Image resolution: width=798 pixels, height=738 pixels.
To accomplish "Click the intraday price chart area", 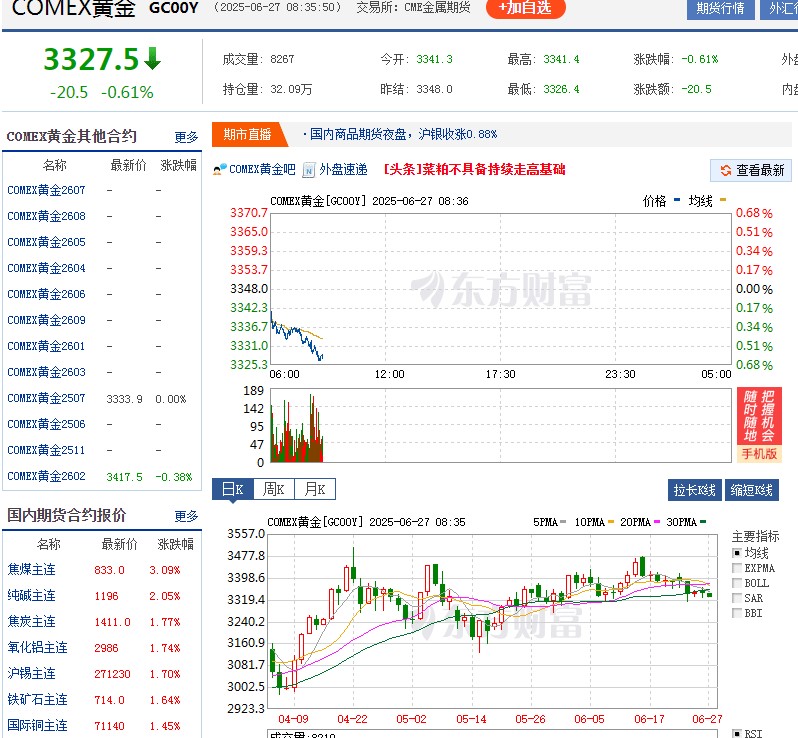I will (501, 289).
